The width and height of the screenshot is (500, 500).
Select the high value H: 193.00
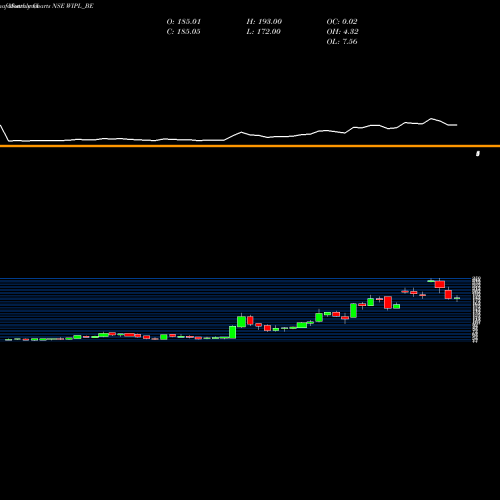tap(264, 22)
